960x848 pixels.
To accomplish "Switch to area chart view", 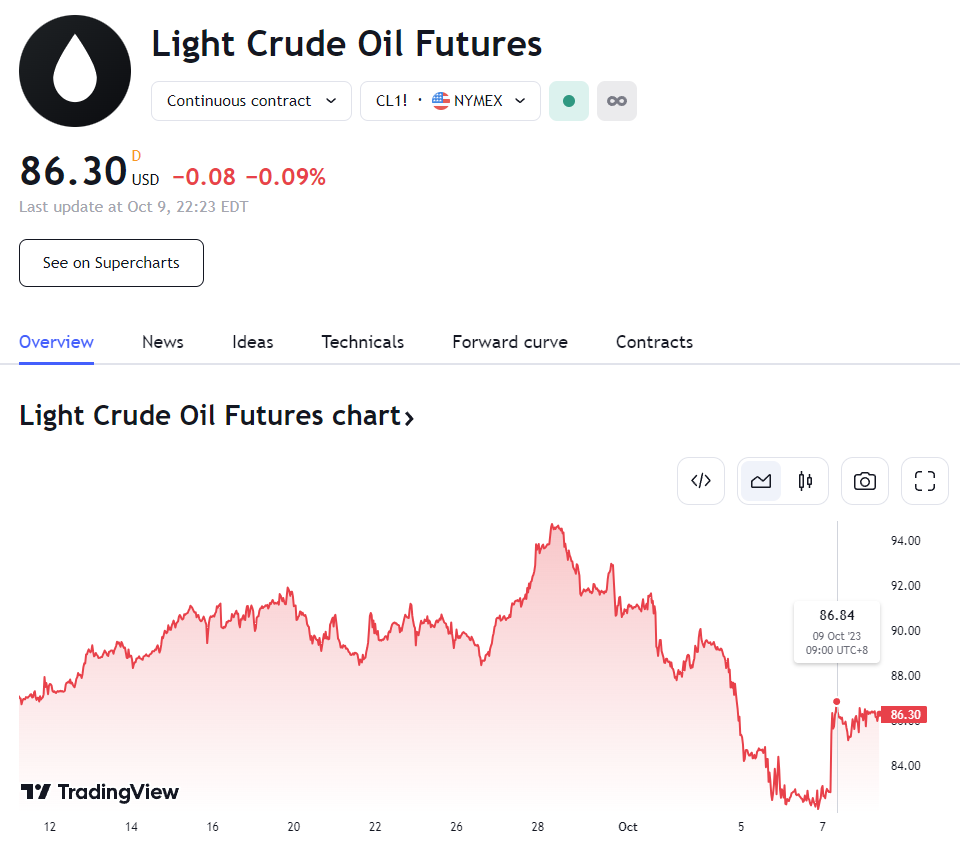I will [x=761, y=481].
